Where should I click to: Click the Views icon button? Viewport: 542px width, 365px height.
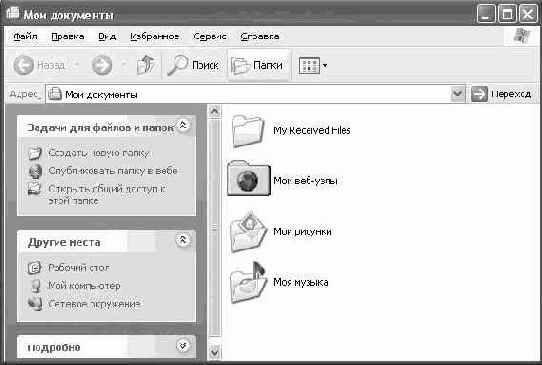[309, 65]
